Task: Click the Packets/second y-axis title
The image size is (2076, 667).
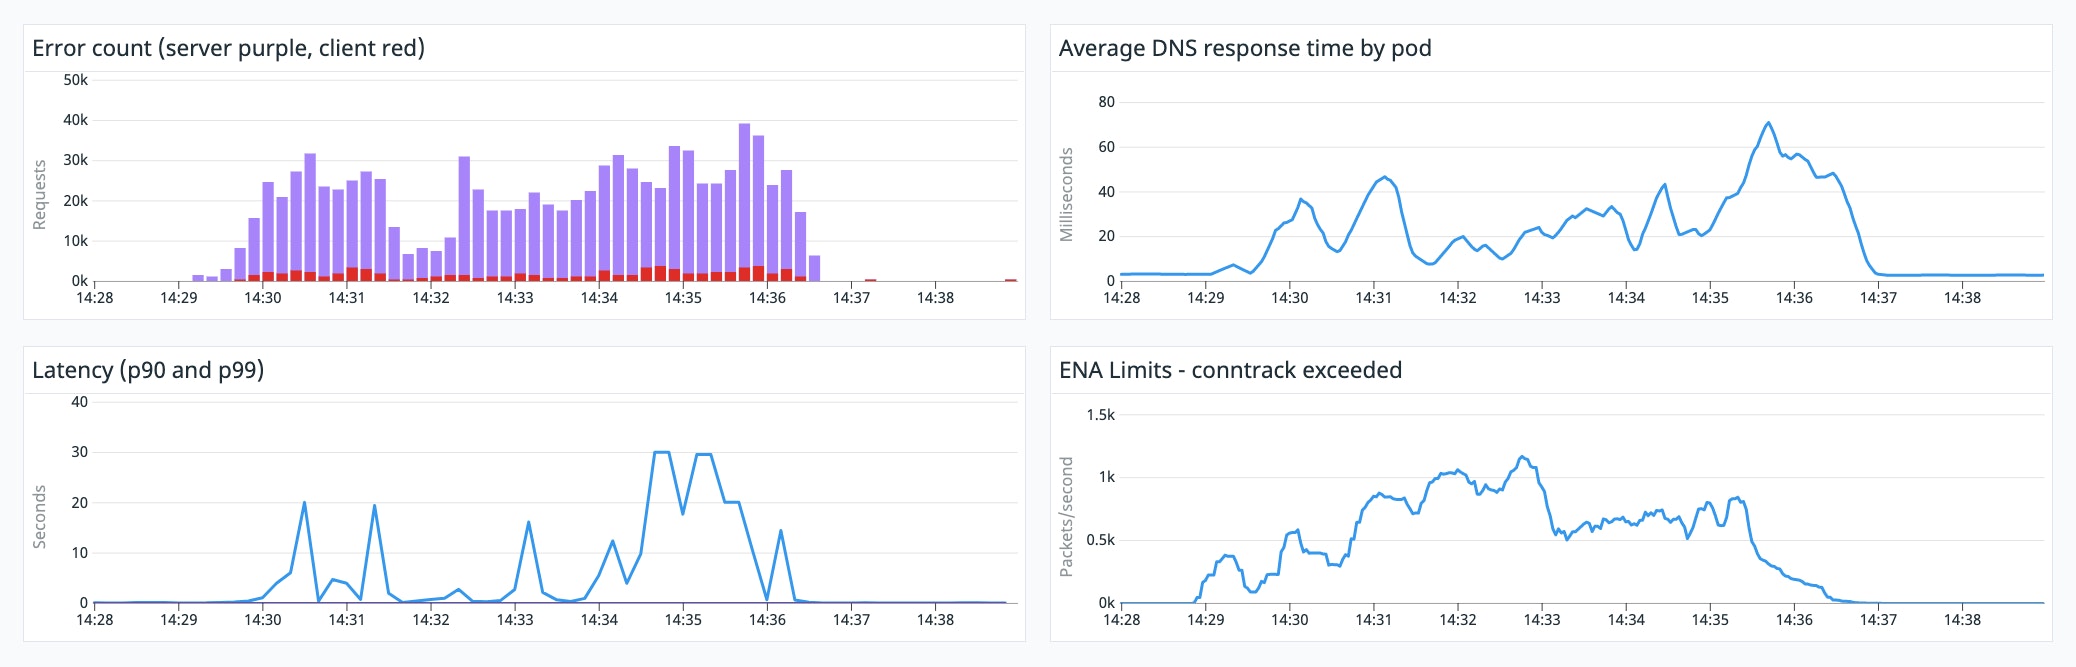Action: [1066, 516]
